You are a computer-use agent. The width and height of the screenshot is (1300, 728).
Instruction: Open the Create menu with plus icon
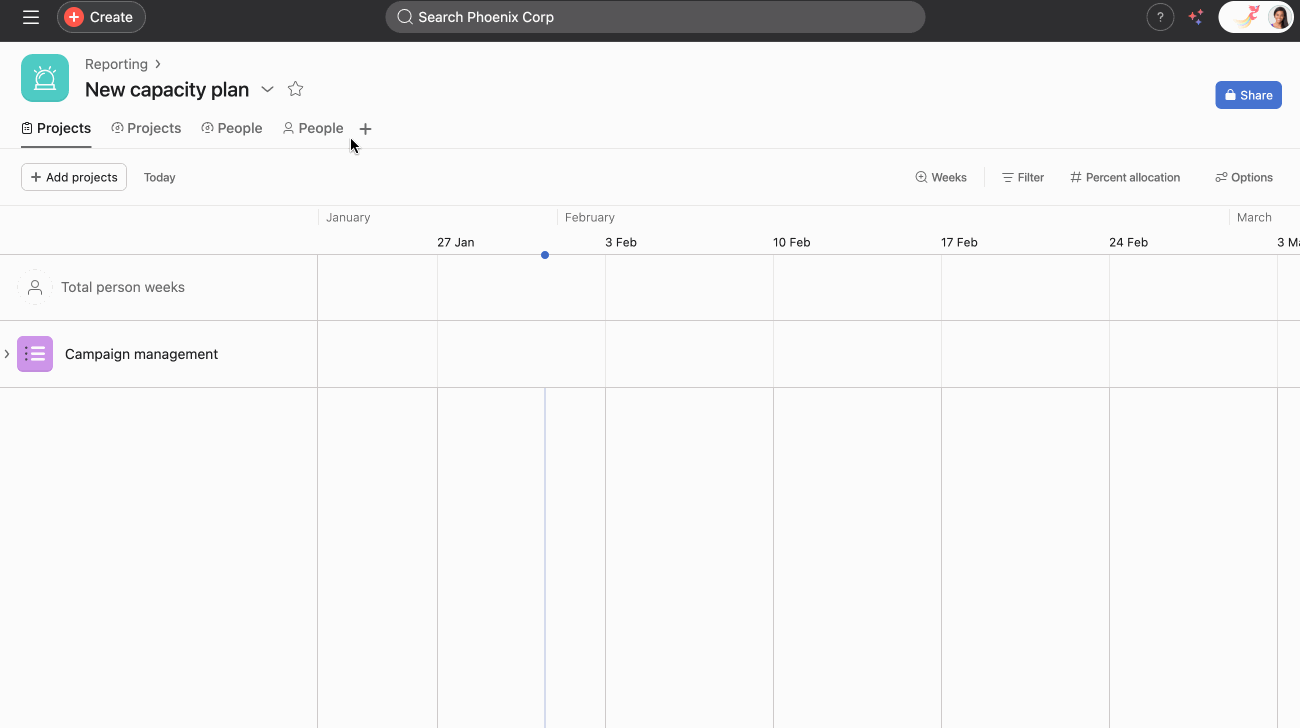[100, 17]
